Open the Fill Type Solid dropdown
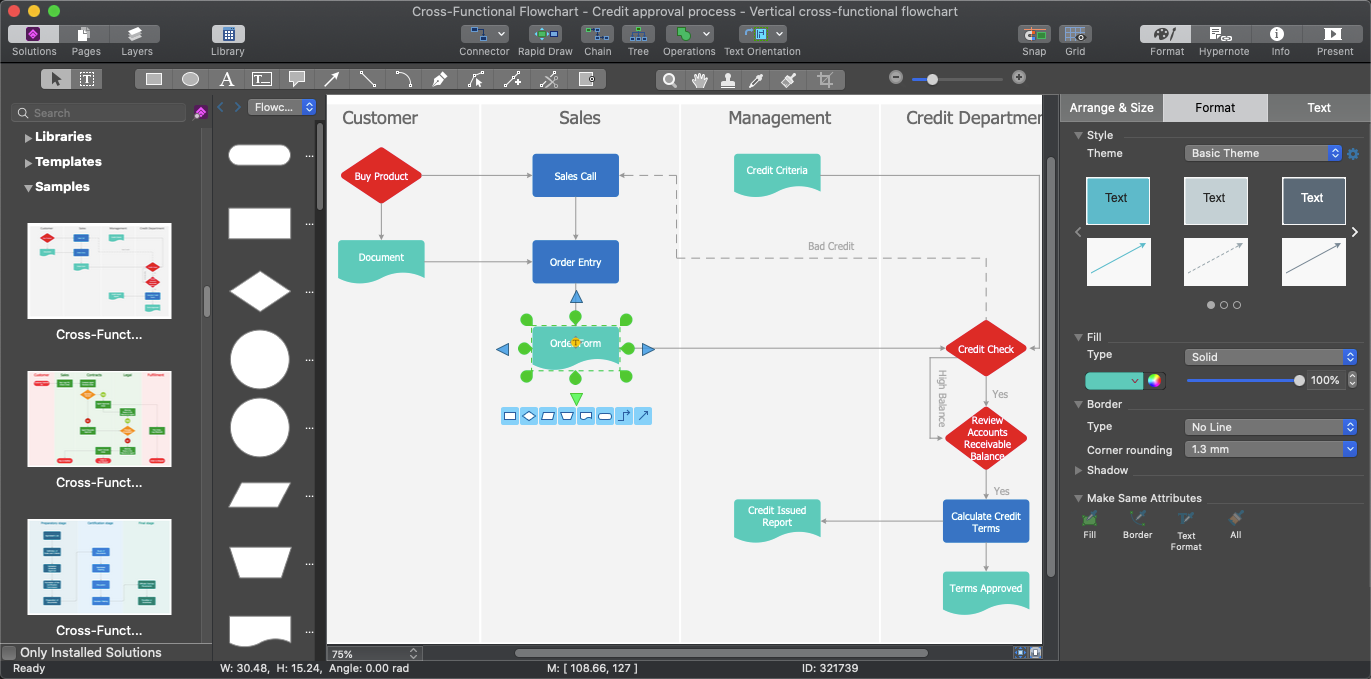Screen dimensions: 1371x679 [x=1271, y=357]
